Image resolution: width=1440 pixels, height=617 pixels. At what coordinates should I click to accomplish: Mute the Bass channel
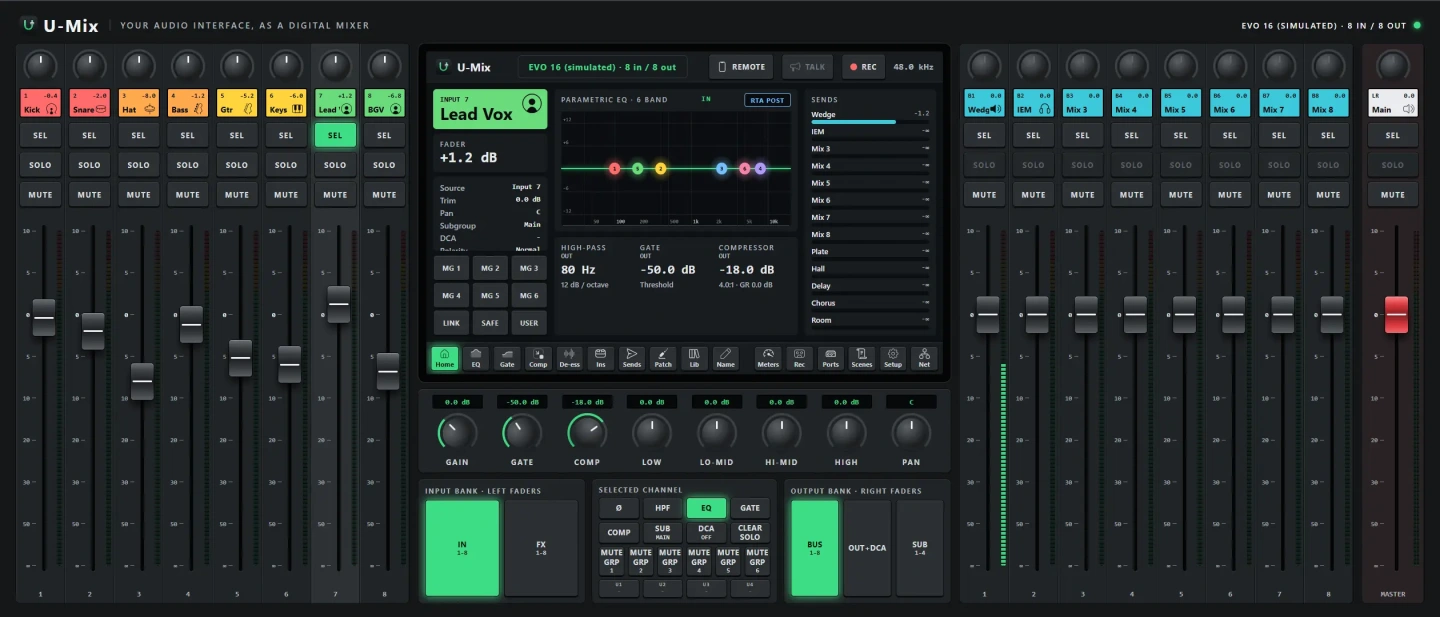coord(187,195)
